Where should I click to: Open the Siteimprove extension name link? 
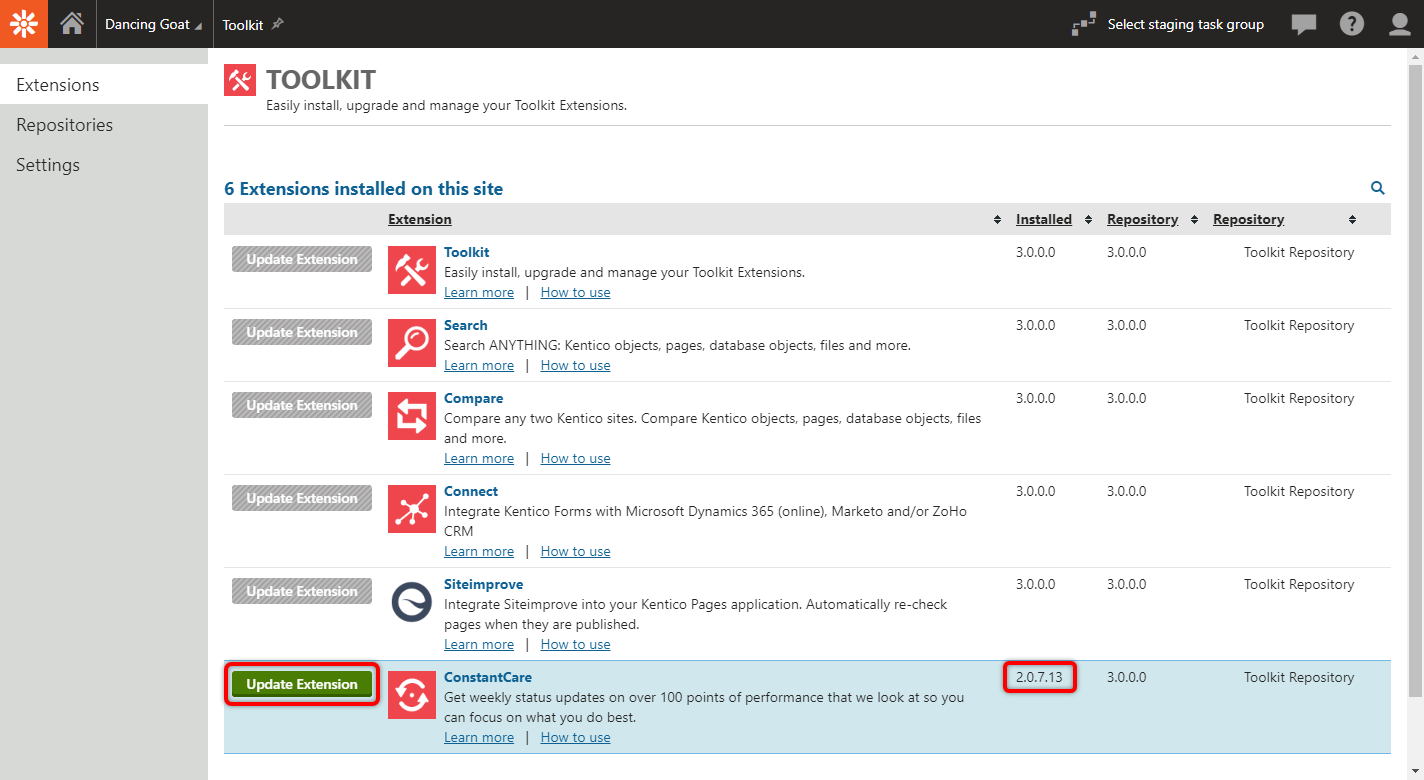point(484,585)
